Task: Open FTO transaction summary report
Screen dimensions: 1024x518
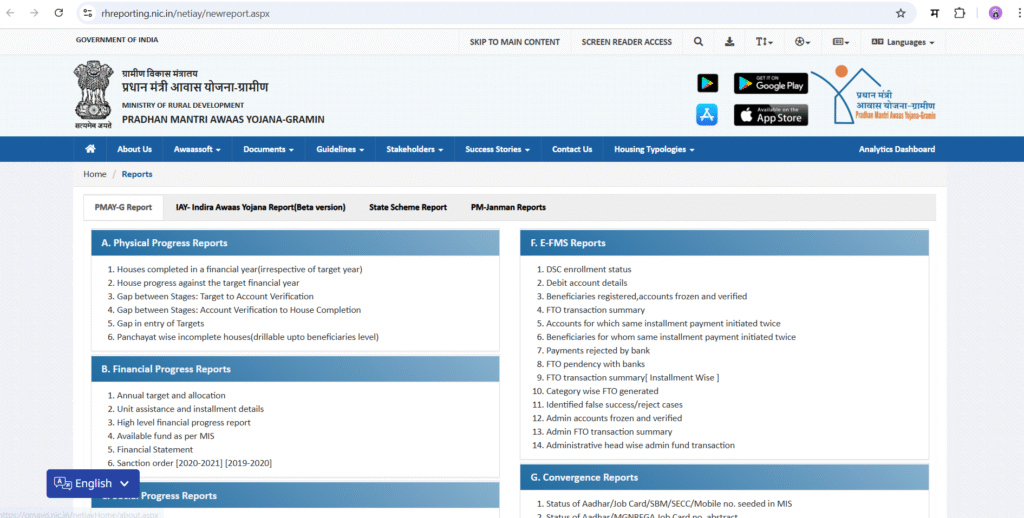Action: (595, 310)
